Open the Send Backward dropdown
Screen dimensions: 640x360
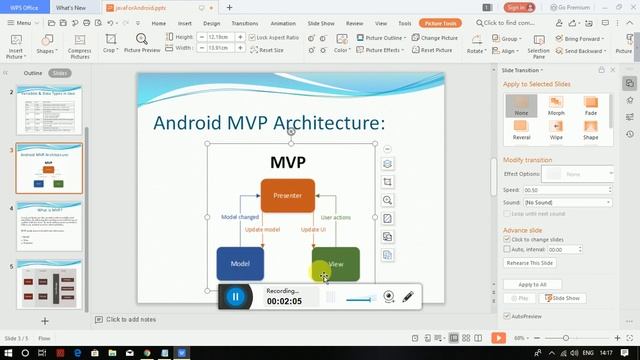coord(581,51)
